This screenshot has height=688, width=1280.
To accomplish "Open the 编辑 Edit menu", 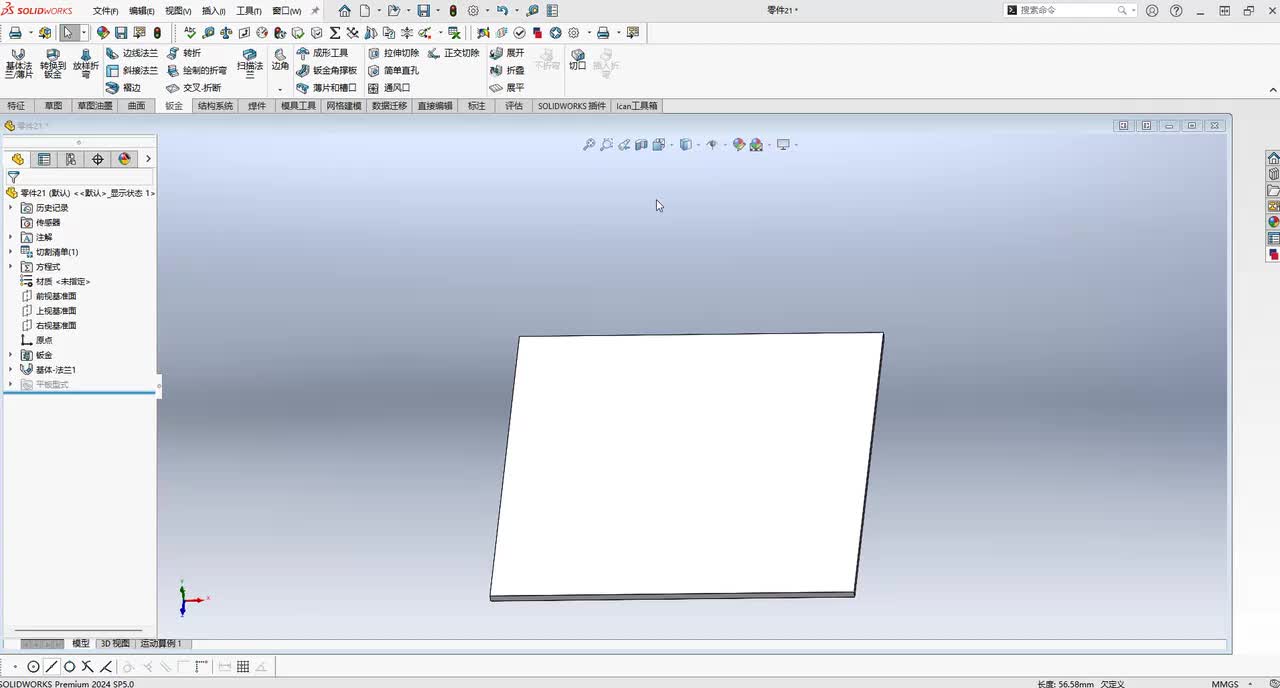I will [x=142, y=11].
